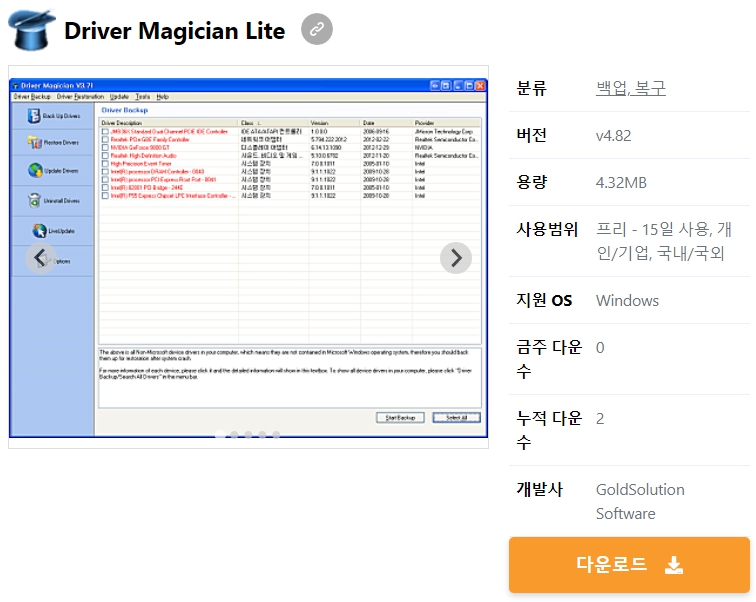Copy the link icon beside Driver Magician Lite
The image size is (756, 602).
(x=317, y=29)
